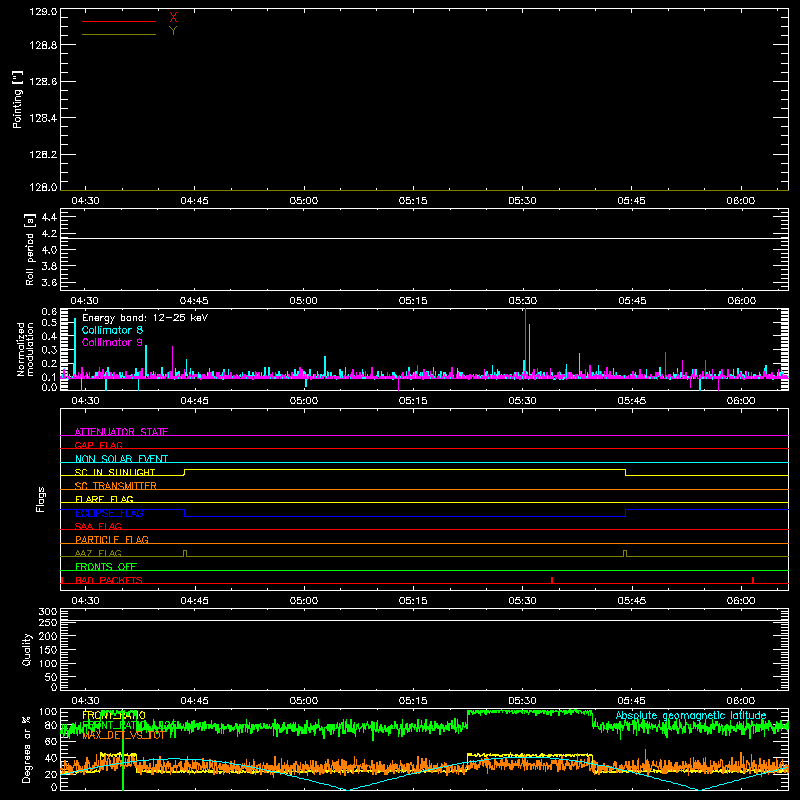Click the '128.6' tick label on Pointing axis

click(43, 82)
